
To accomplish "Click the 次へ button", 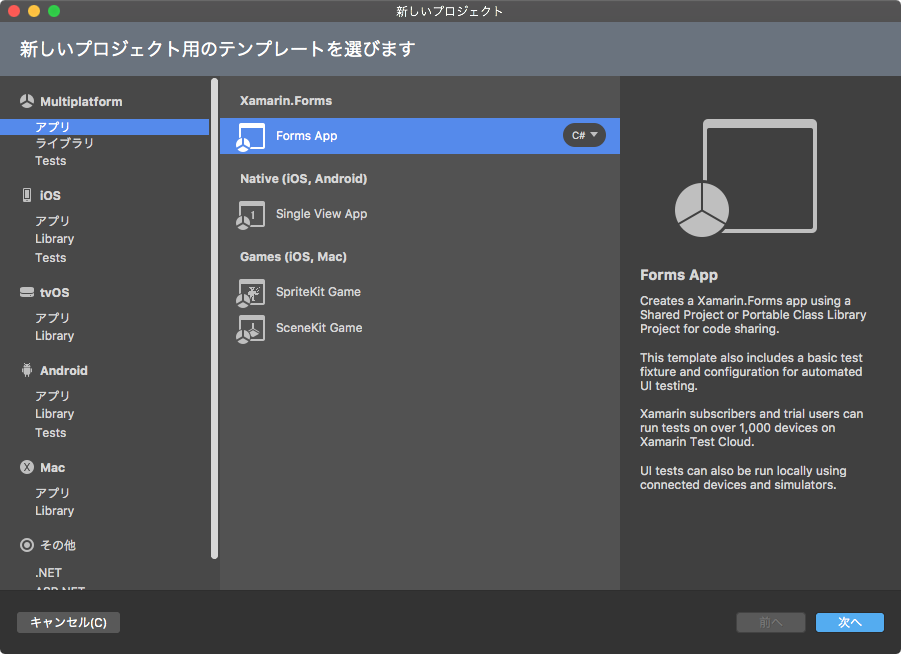I will 848,622.
